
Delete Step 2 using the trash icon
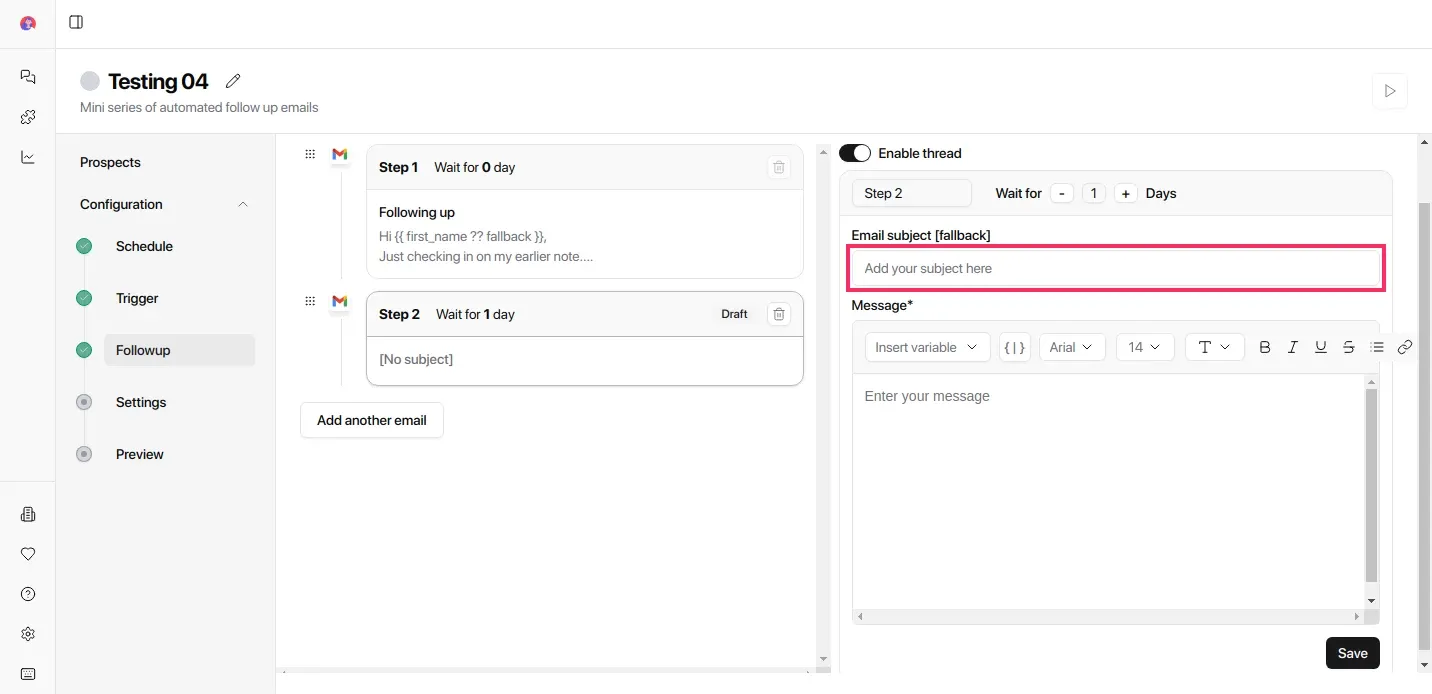pos(779,314)
